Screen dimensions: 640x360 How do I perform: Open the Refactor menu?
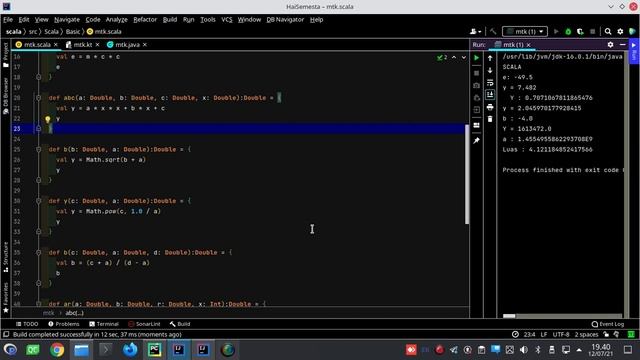[x=145, y=19]
